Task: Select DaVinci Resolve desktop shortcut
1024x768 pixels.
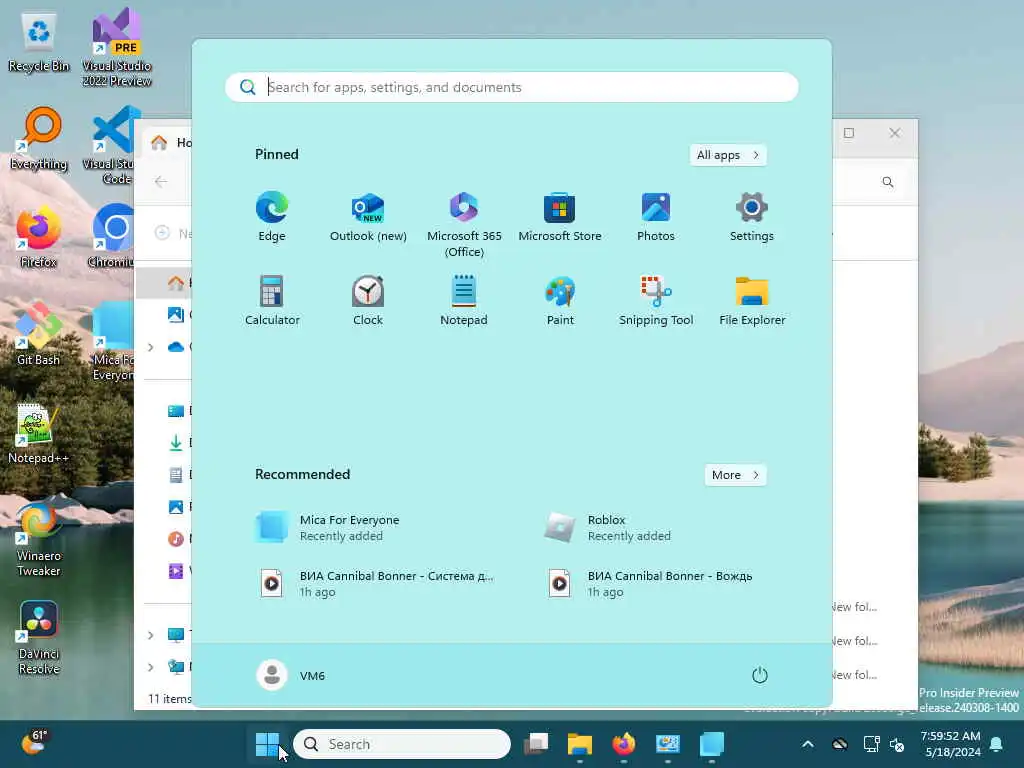Action: [39, 637]
